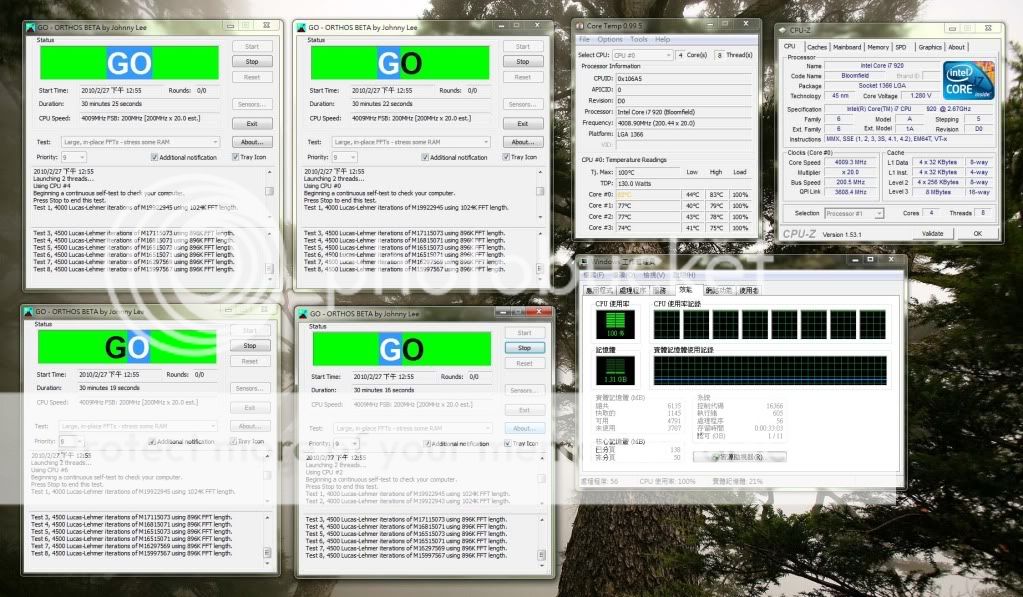
Task: Stop the test in 16-seconds duration ORTHOS
Action: tap(525, 348)
